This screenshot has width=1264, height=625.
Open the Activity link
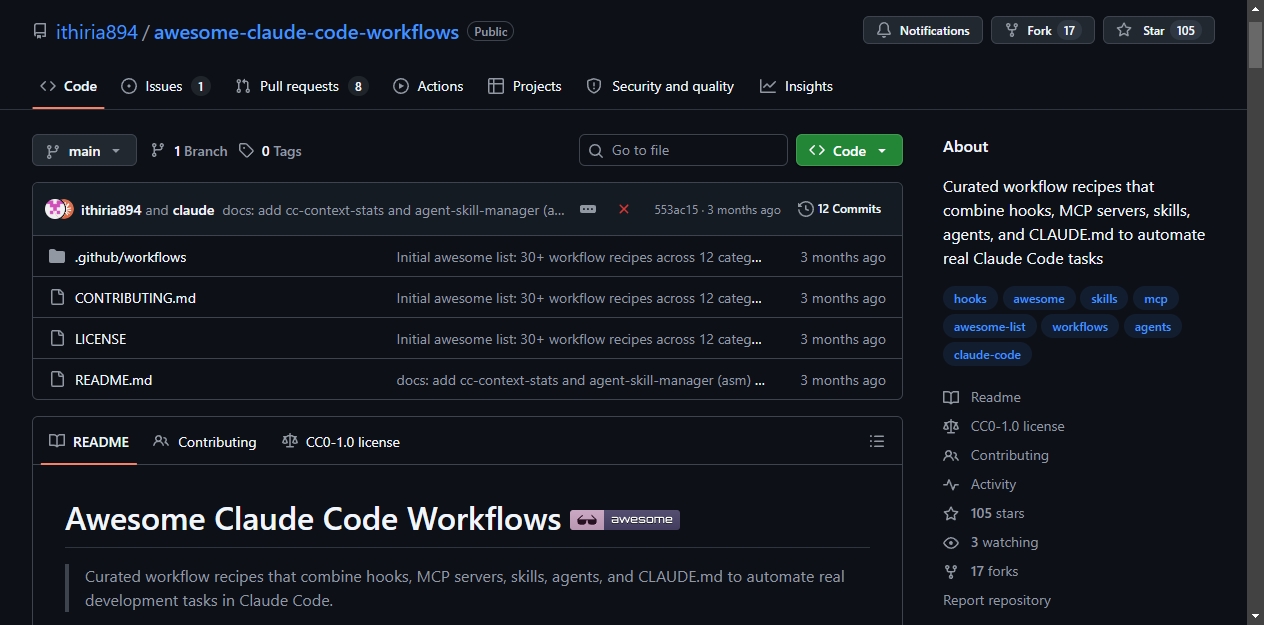[980, 484]
